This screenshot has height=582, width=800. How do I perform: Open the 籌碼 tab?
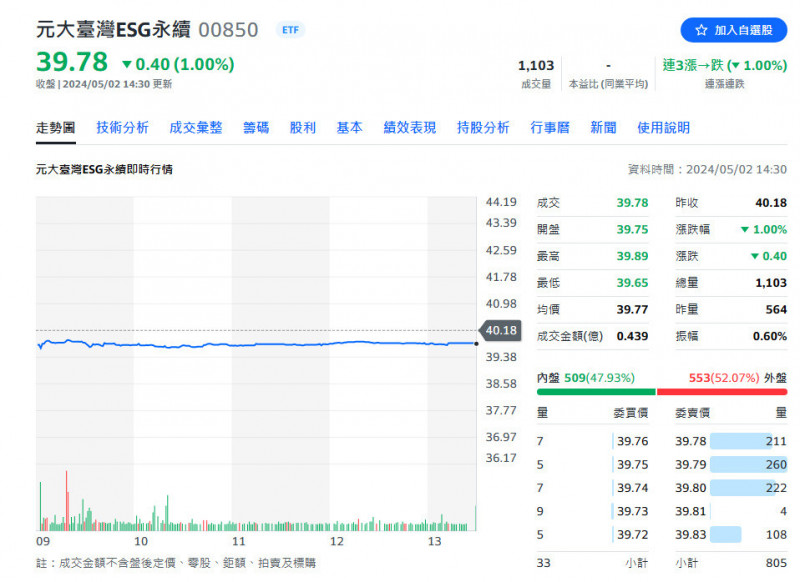click(x=256, y=128)
